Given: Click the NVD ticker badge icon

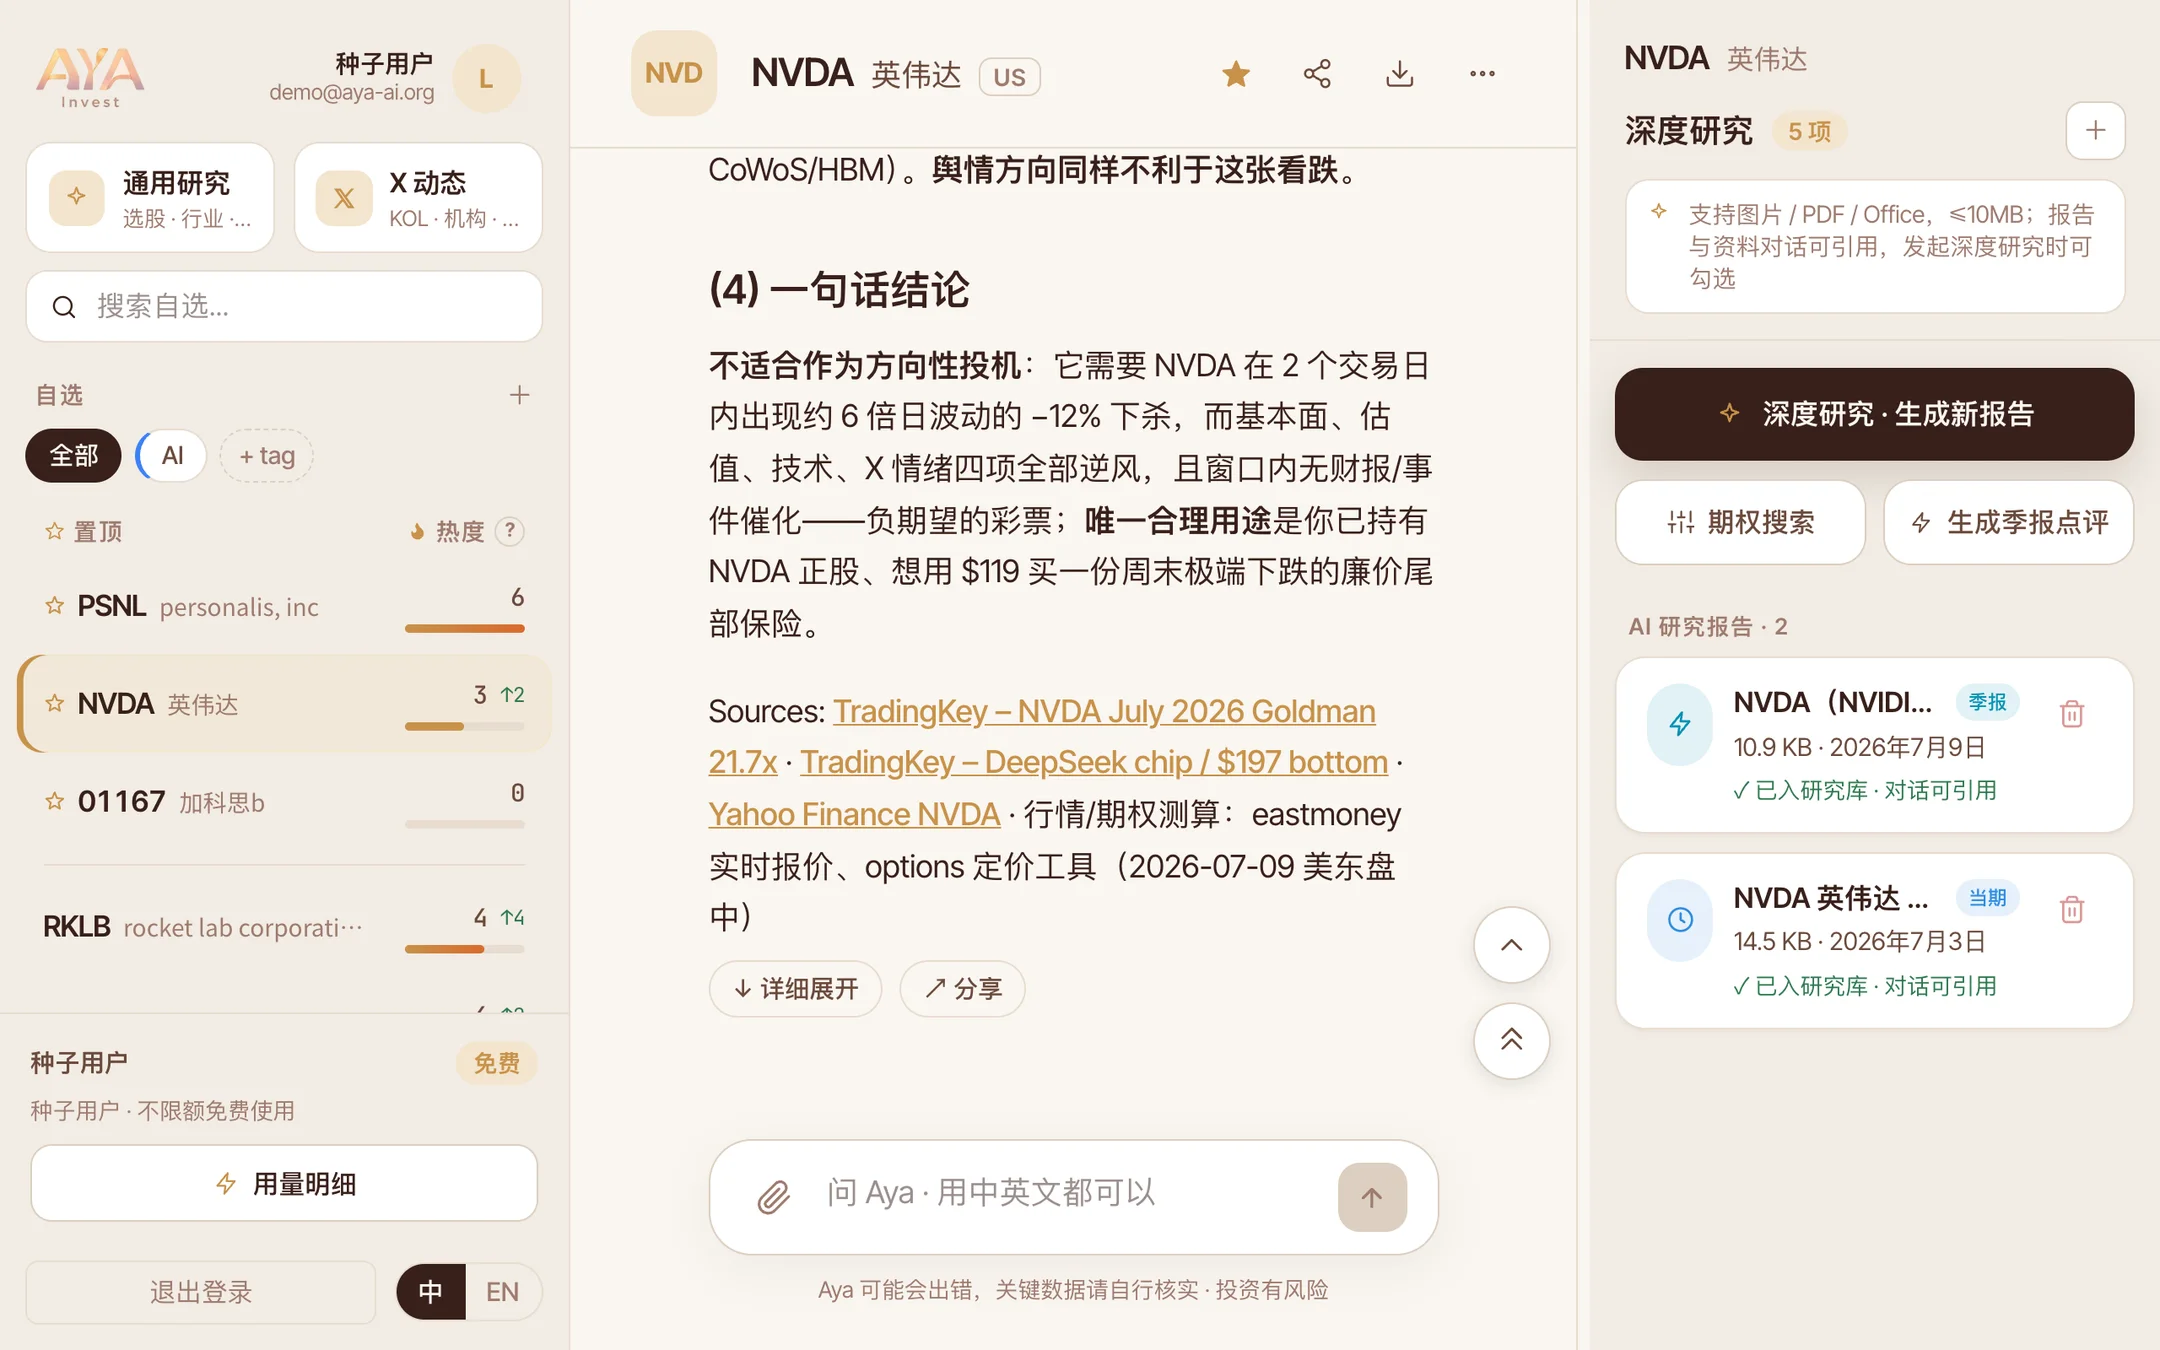Looking at the screenshot, I should click(673, 73).
